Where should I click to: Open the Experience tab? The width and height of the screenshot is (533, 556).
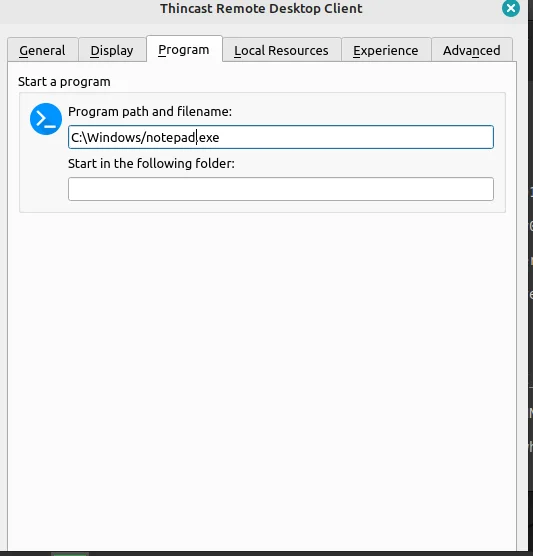tap(386, 50)
